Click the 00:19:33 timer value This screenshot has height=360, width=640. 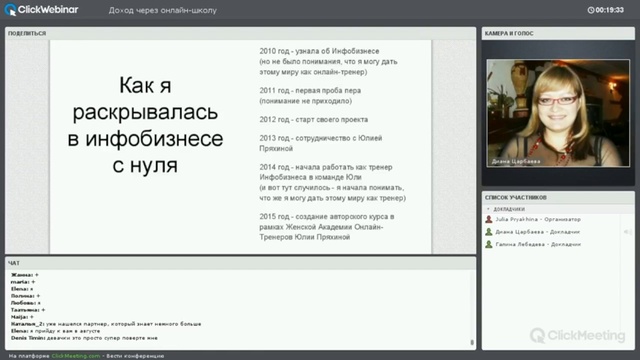pos(609,10)
